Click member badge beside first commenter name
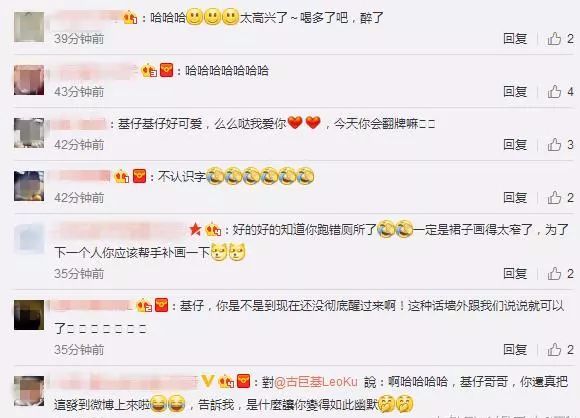Screen dimensions: 580x418 point(130,17)
